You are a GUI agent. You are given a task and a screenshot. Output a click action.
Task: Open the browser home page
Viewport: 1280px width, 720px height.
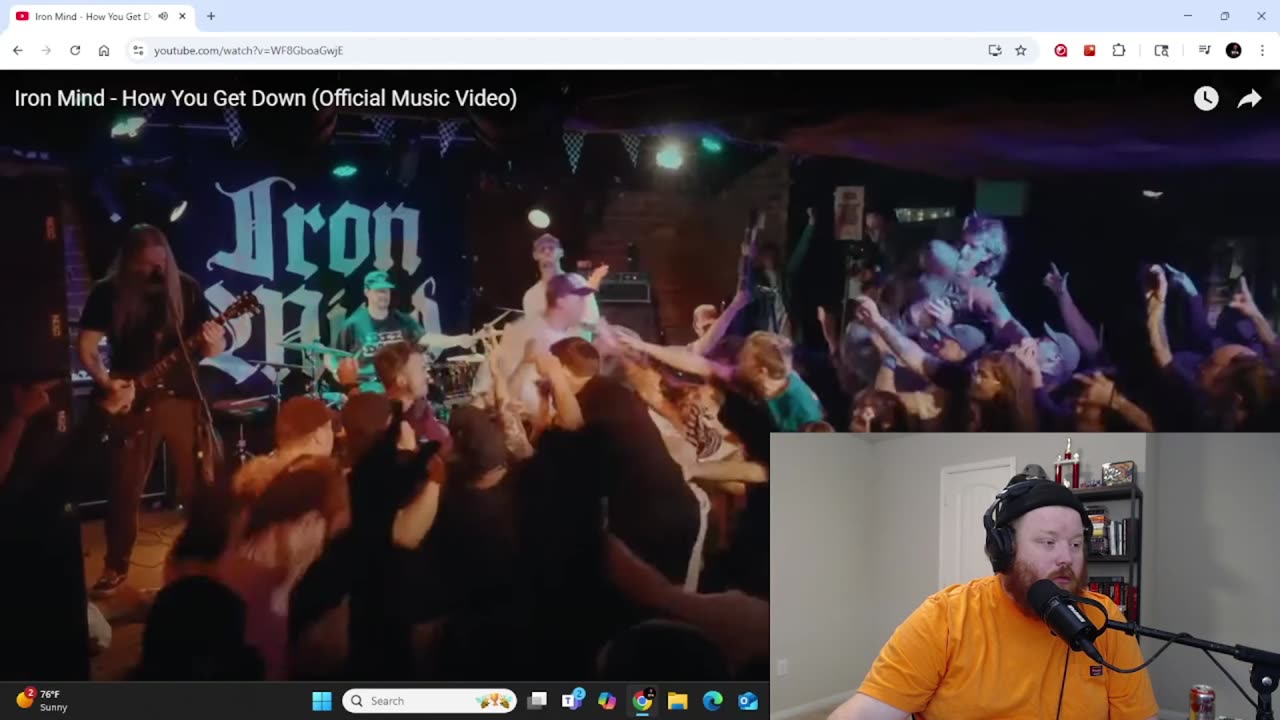pos(104,50)
